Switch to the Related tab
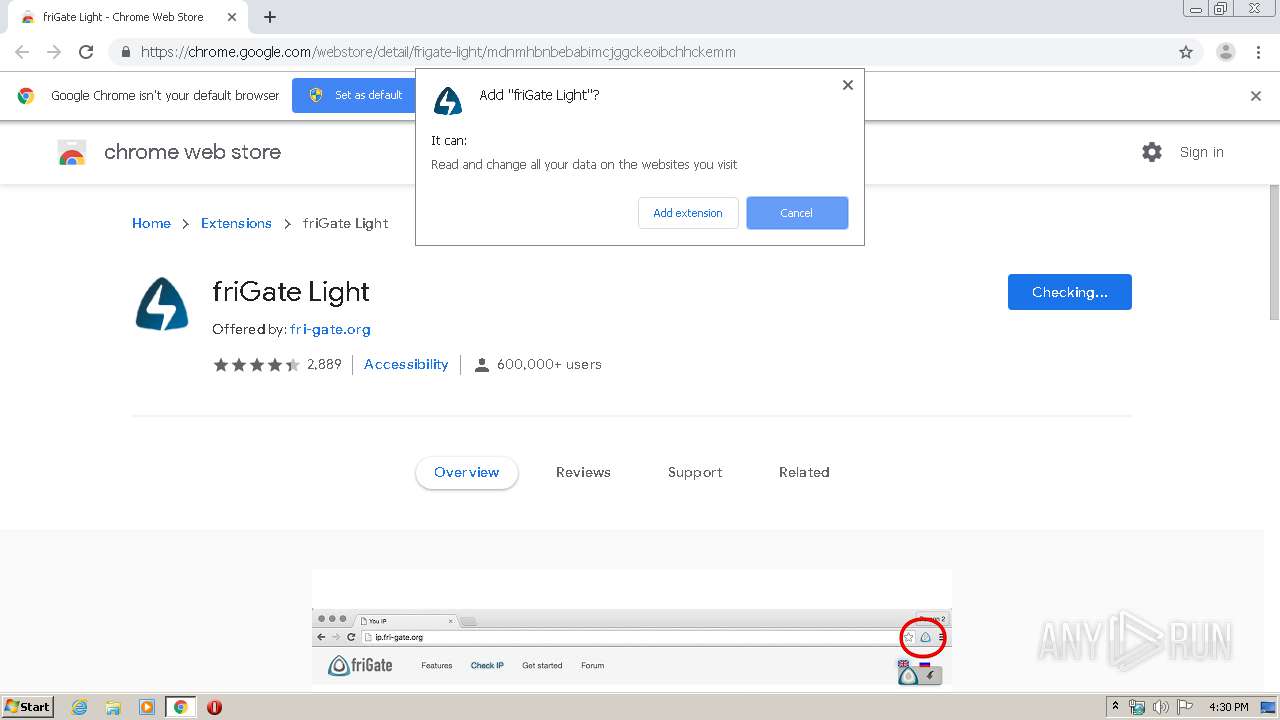This screenshot has height=720, width=1280. (804, 472)
